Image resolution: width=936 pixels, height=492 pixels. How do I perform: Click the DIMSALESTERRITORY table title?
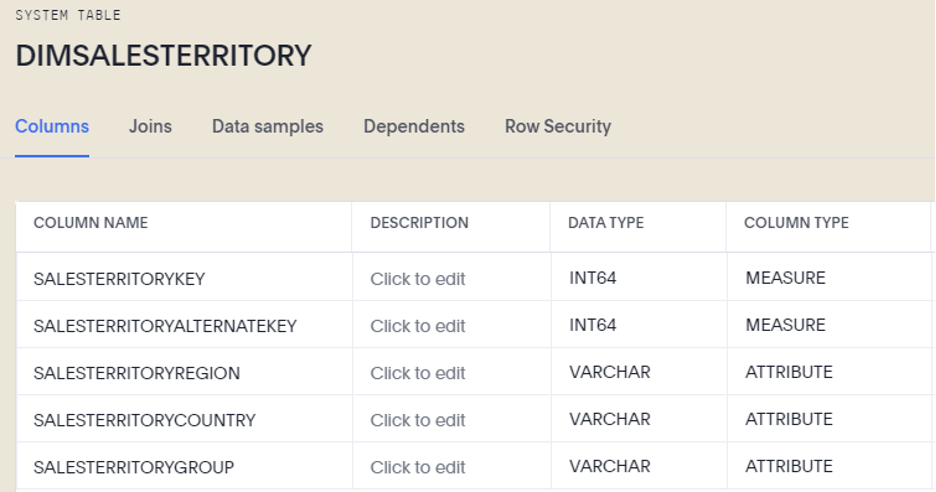pyautogui.click(x=164, y=56)
